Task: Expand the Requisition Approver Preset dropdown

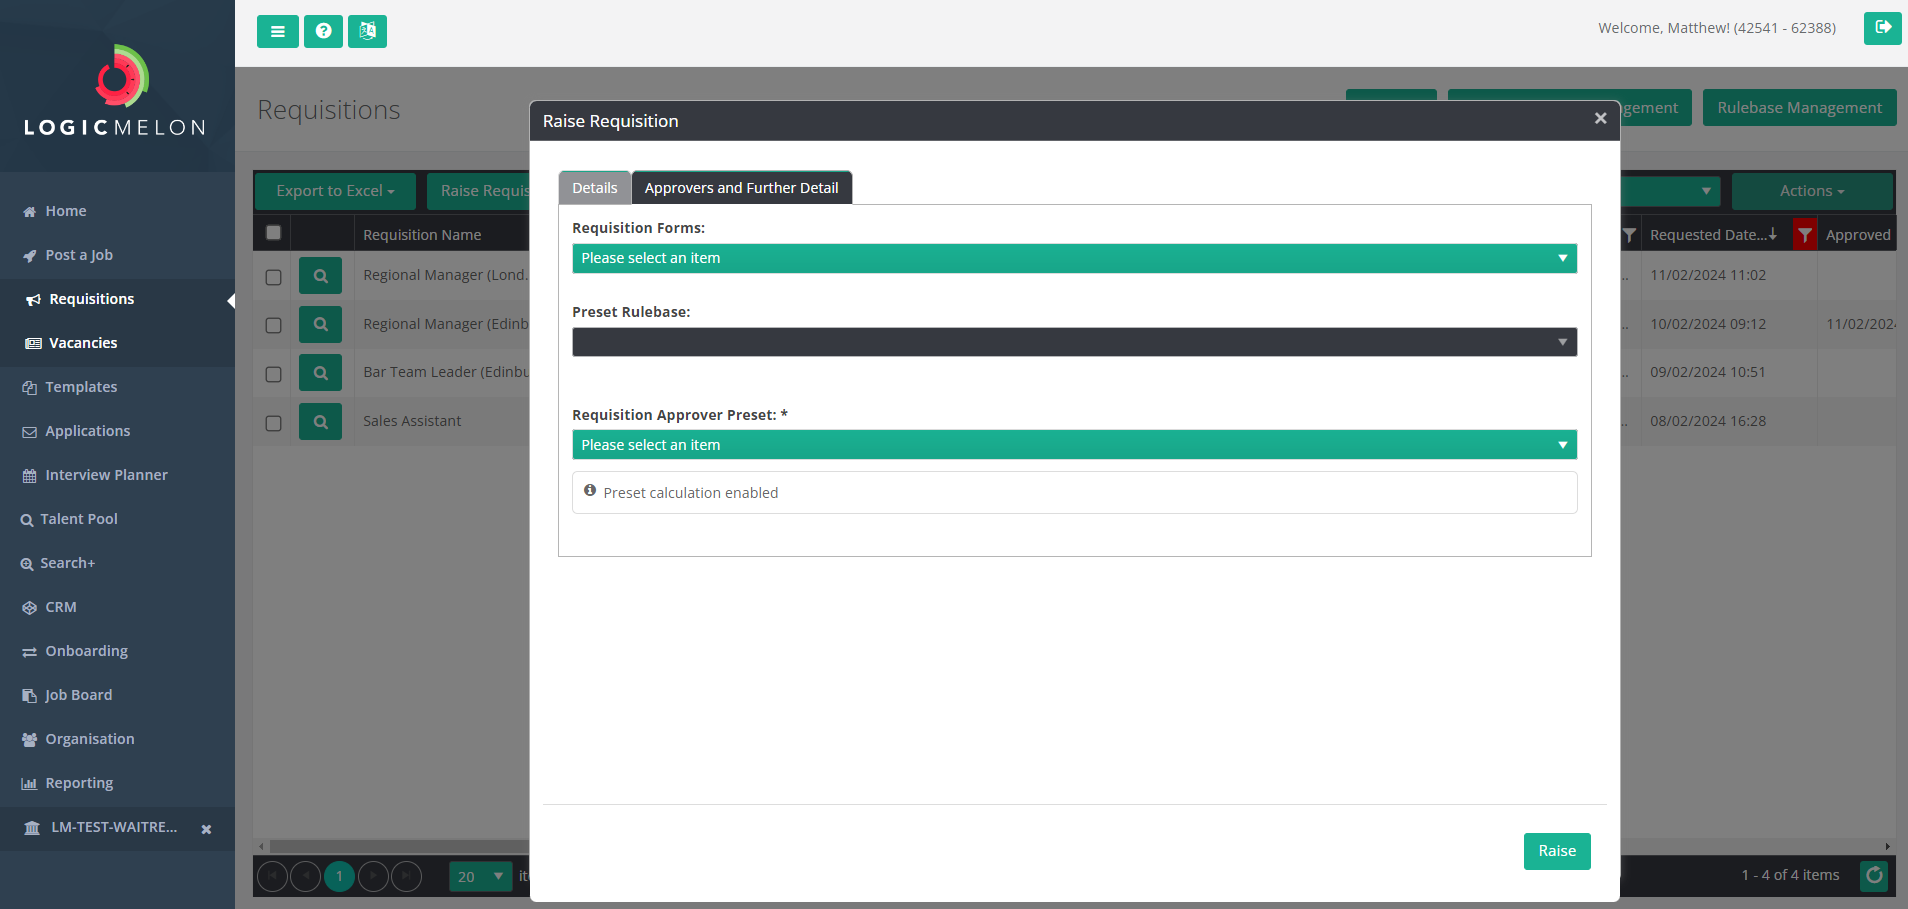Action: (1073, 444)
